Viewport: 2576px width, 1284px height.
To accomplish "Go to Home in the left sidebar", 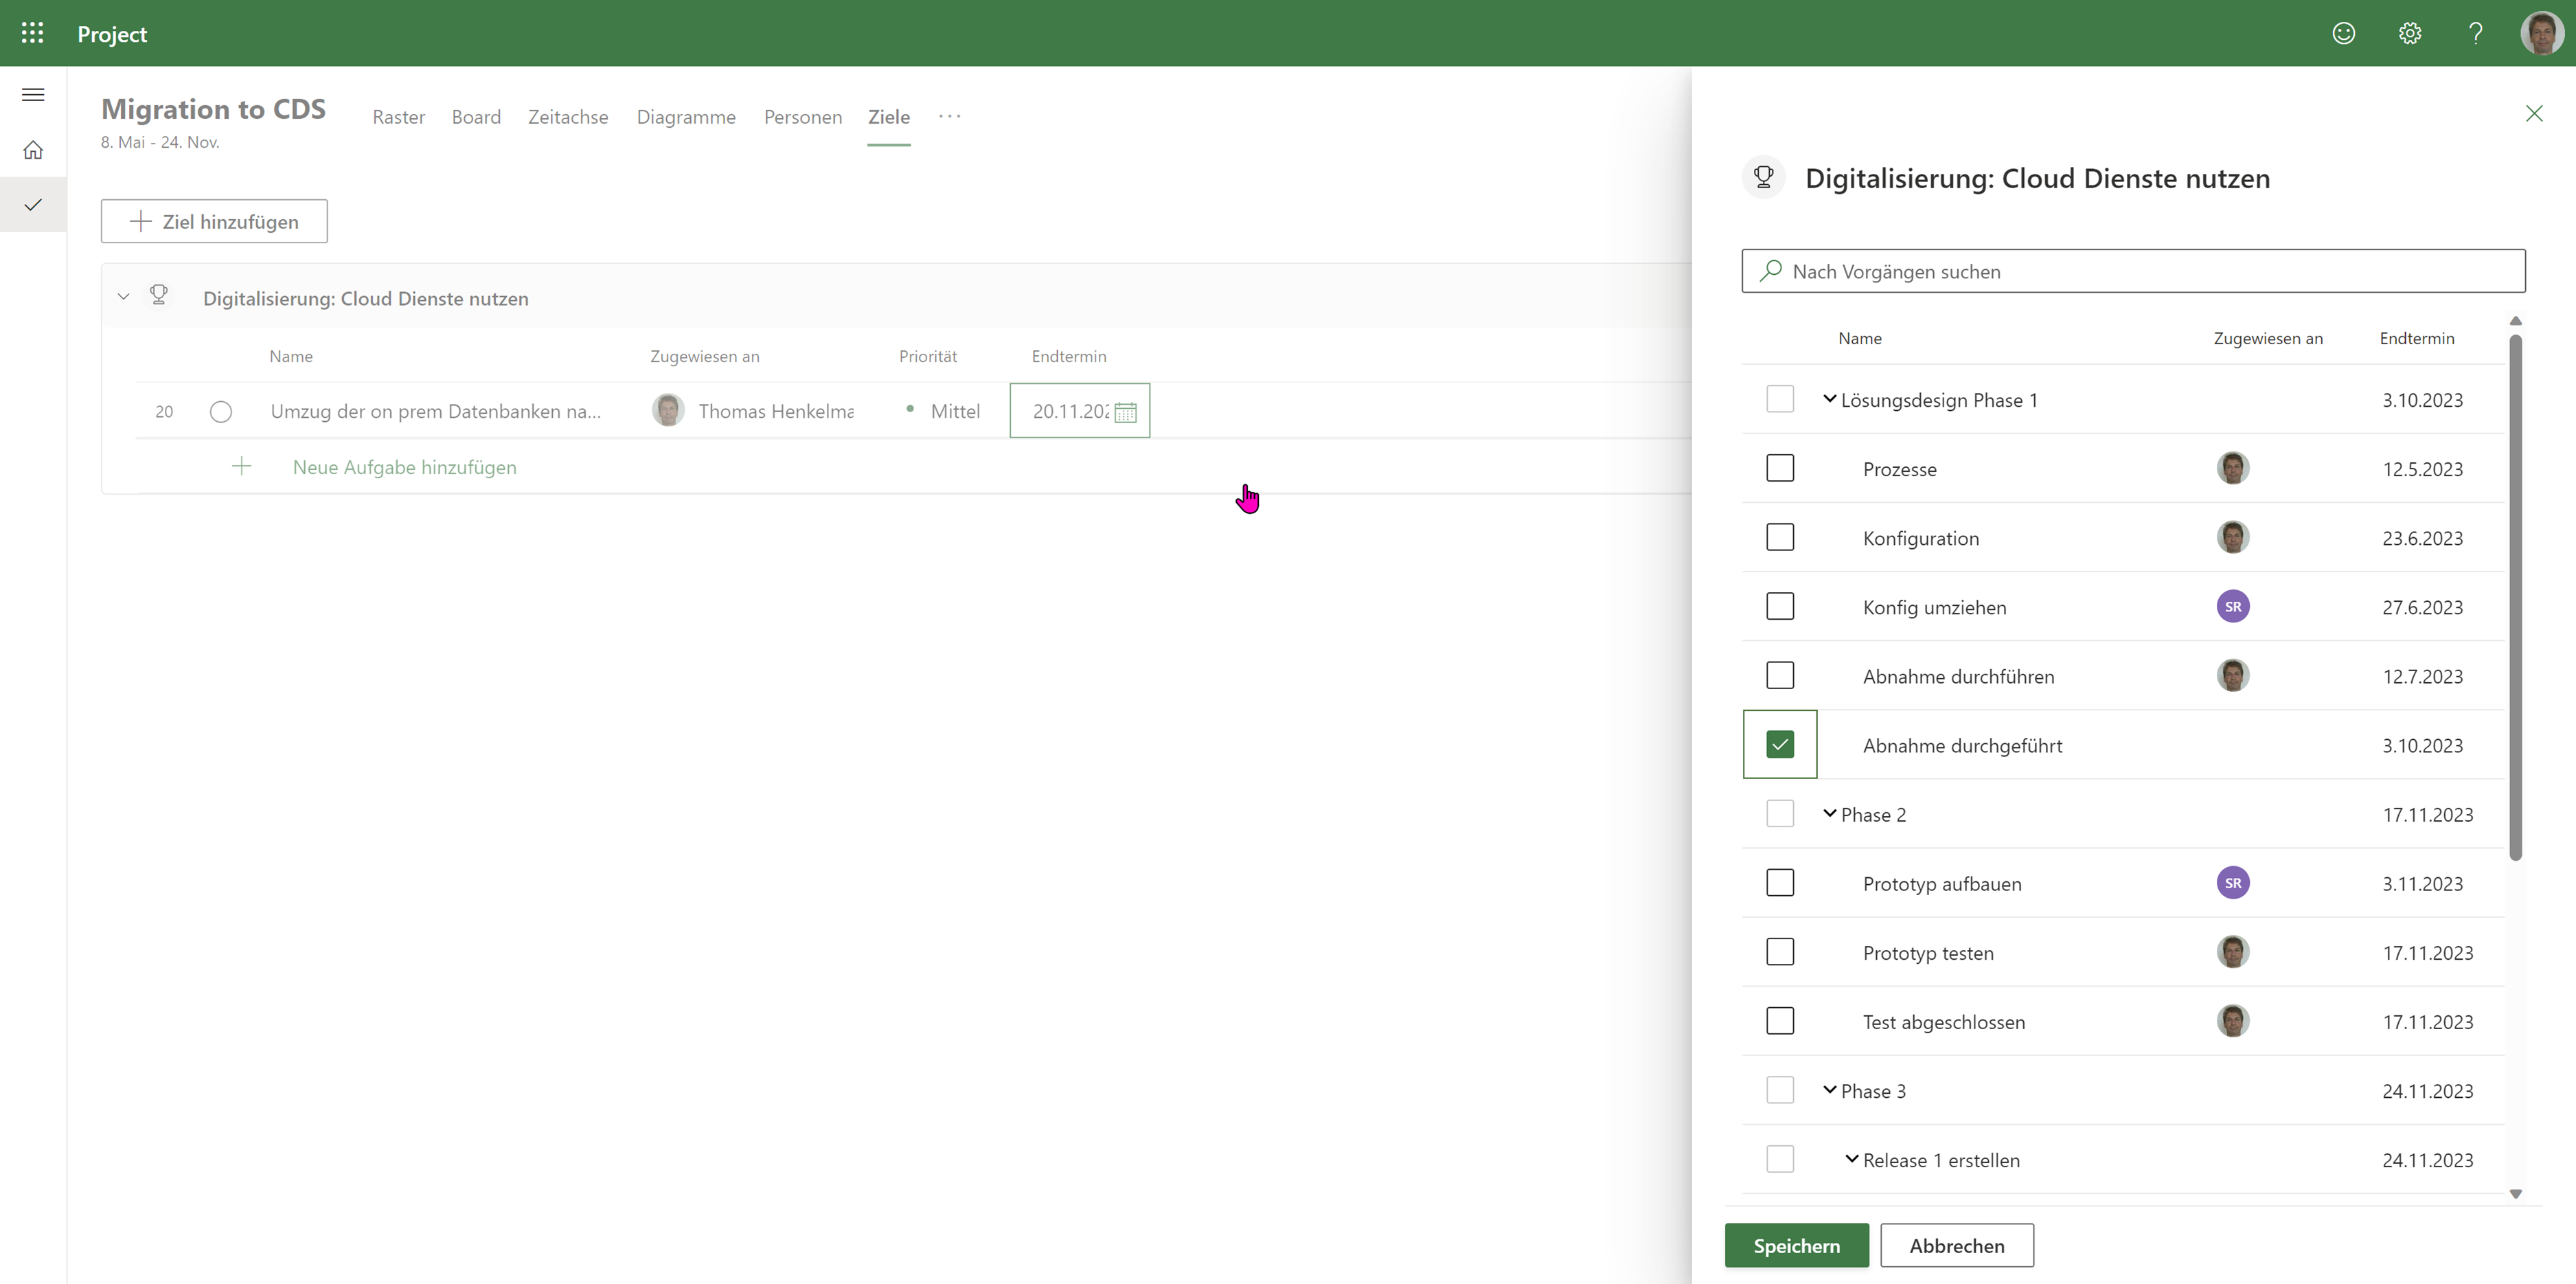I will (x=33, y=149).
